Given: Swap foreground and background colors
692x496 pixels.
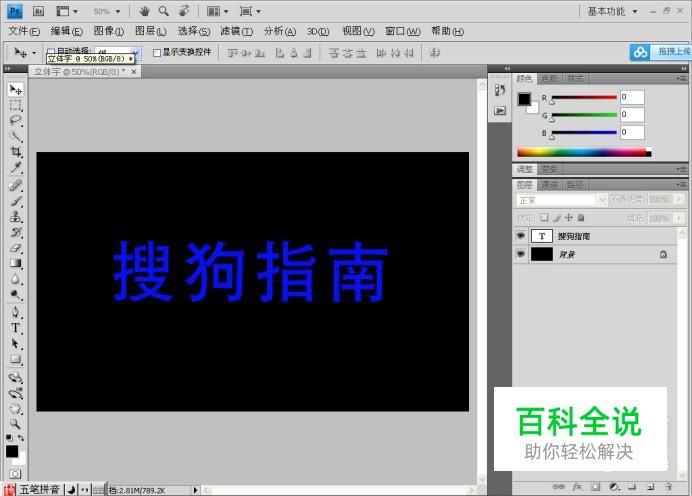Looking at the screenshot, I should tap(21, 438).
